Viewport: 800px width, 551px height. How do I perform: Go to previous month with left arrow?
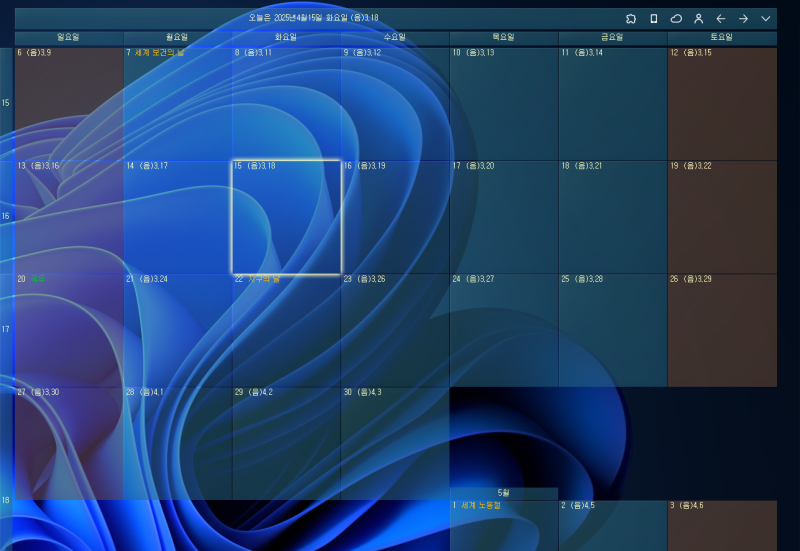721,19
